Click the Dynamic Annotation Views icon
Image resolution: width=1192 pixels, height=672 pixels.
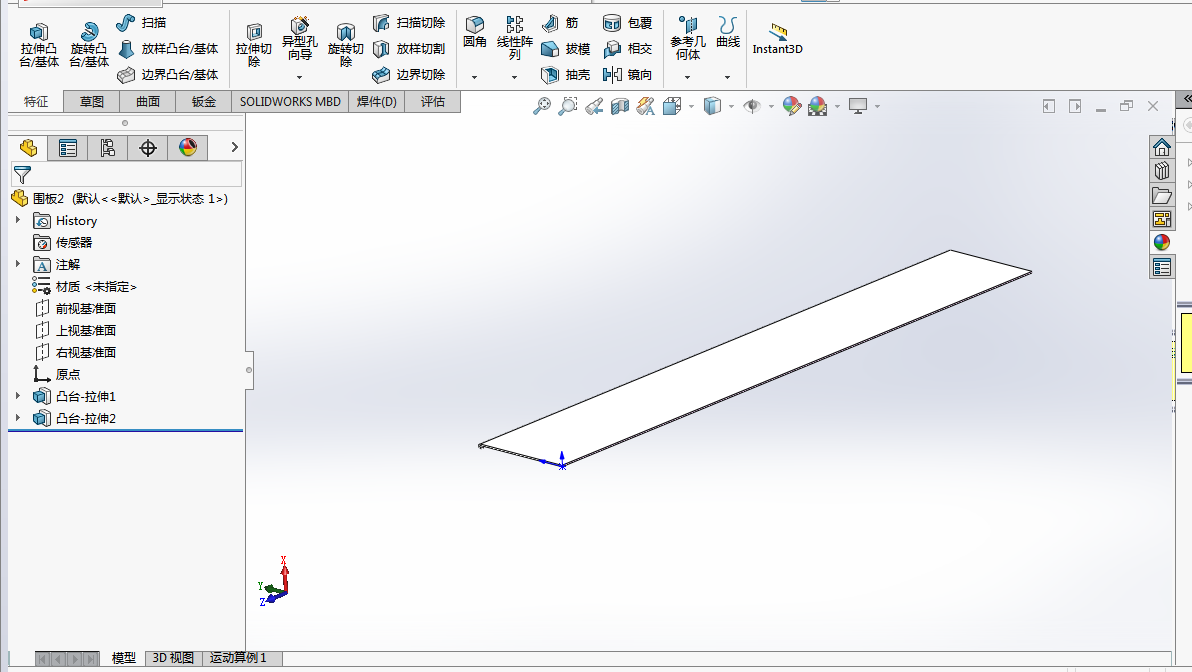click(x=645, y=106)
